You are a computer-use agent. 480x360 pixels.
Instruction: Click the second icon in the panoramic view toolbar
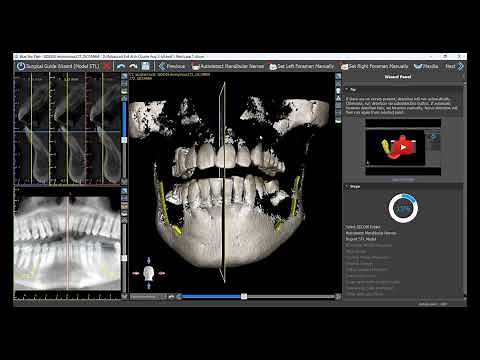(x=124, y=198)
